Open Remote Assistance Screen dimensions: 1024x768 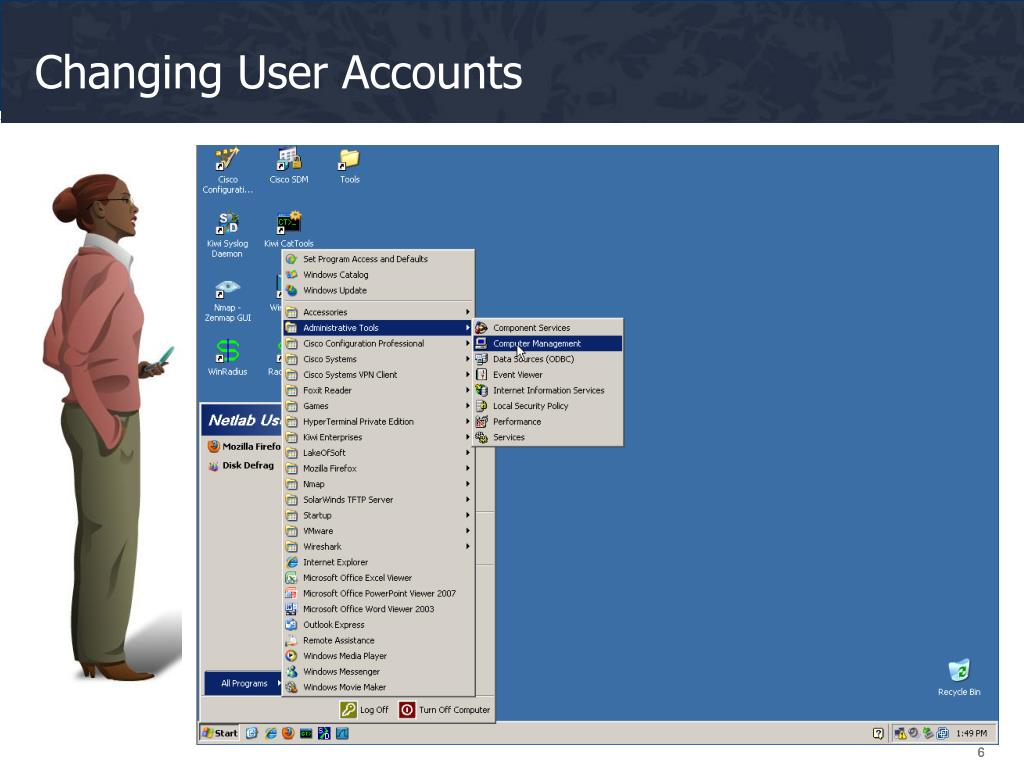[x=378, y=641]
